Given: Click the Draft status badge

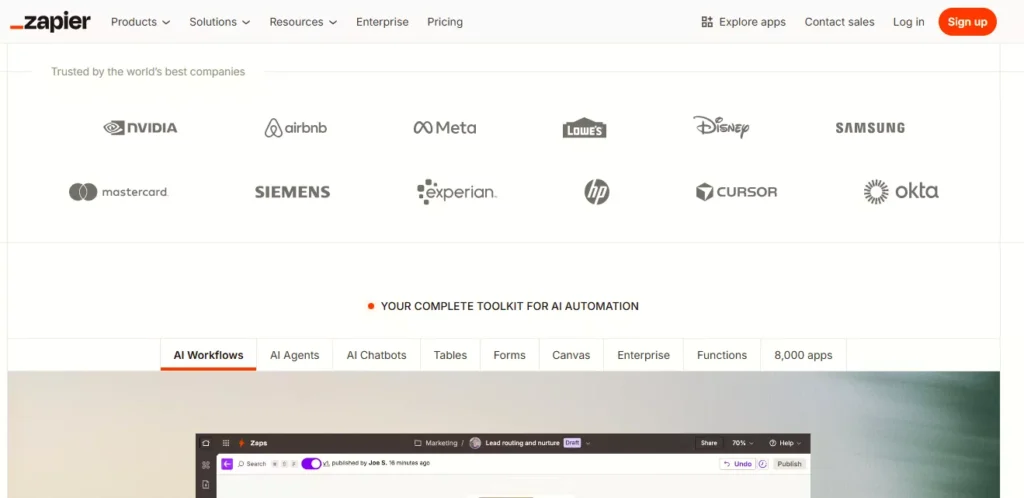Looking at the screenshot, I should [572, 443].
